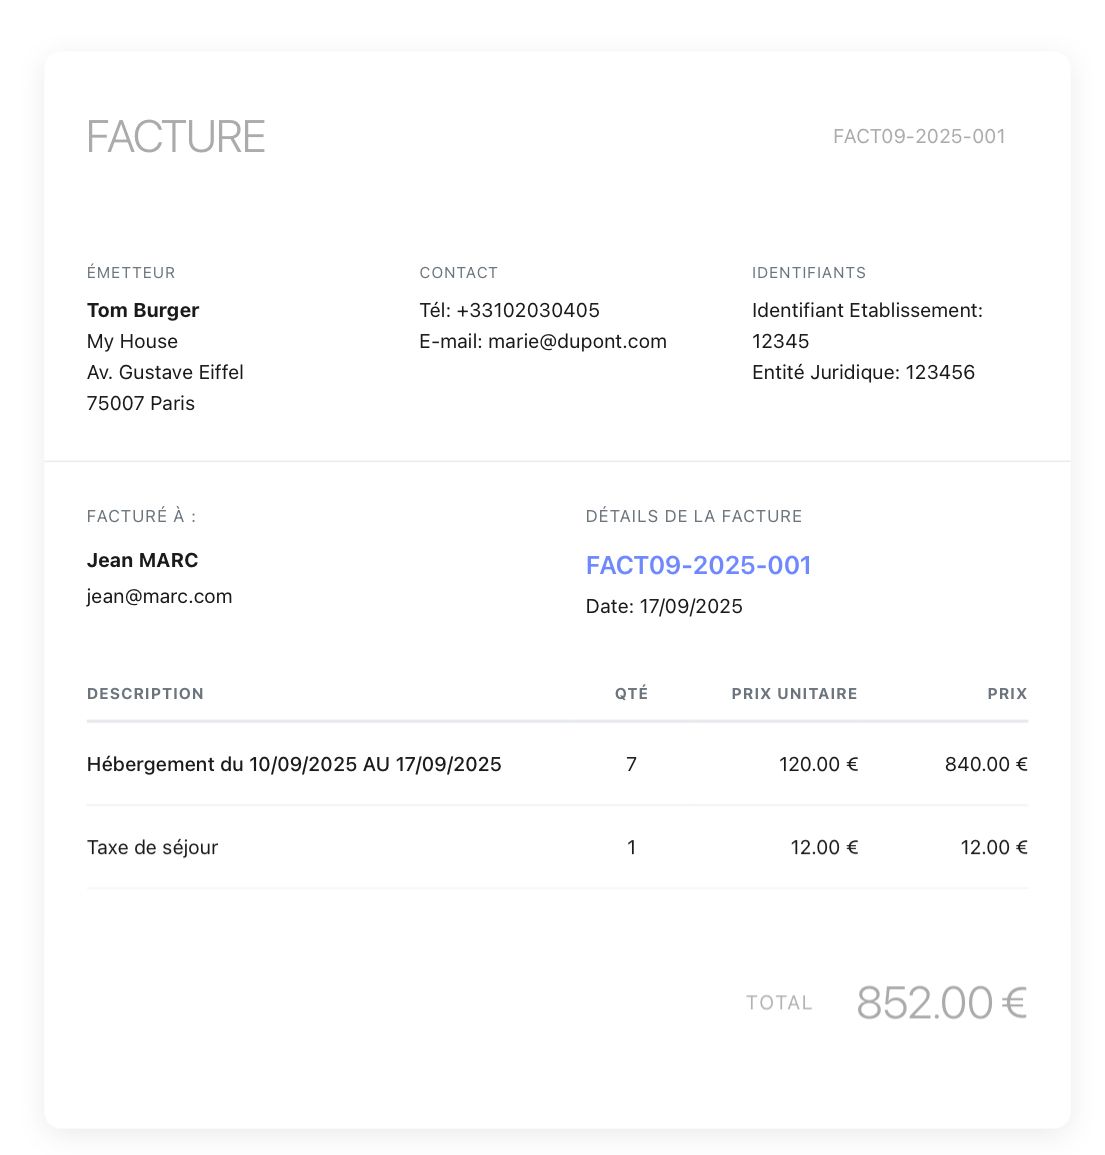Click the PRIX UNITAIRE column header
Viewport: 1105px width, 1155px height.
794,694
